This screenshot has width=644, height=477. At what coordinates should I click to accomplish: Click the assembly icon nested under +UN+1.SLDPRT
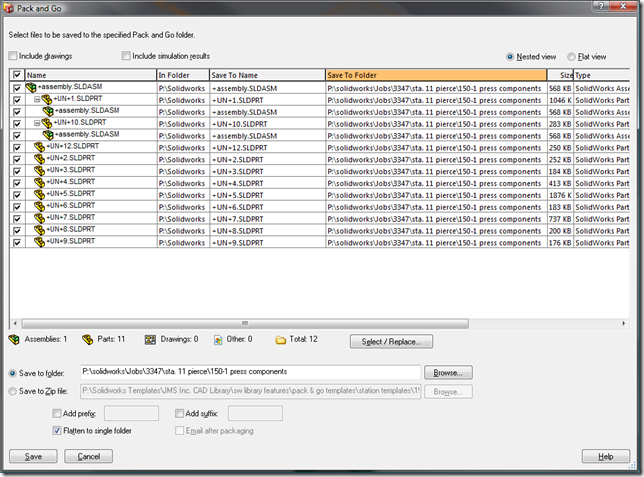(48, 111)
